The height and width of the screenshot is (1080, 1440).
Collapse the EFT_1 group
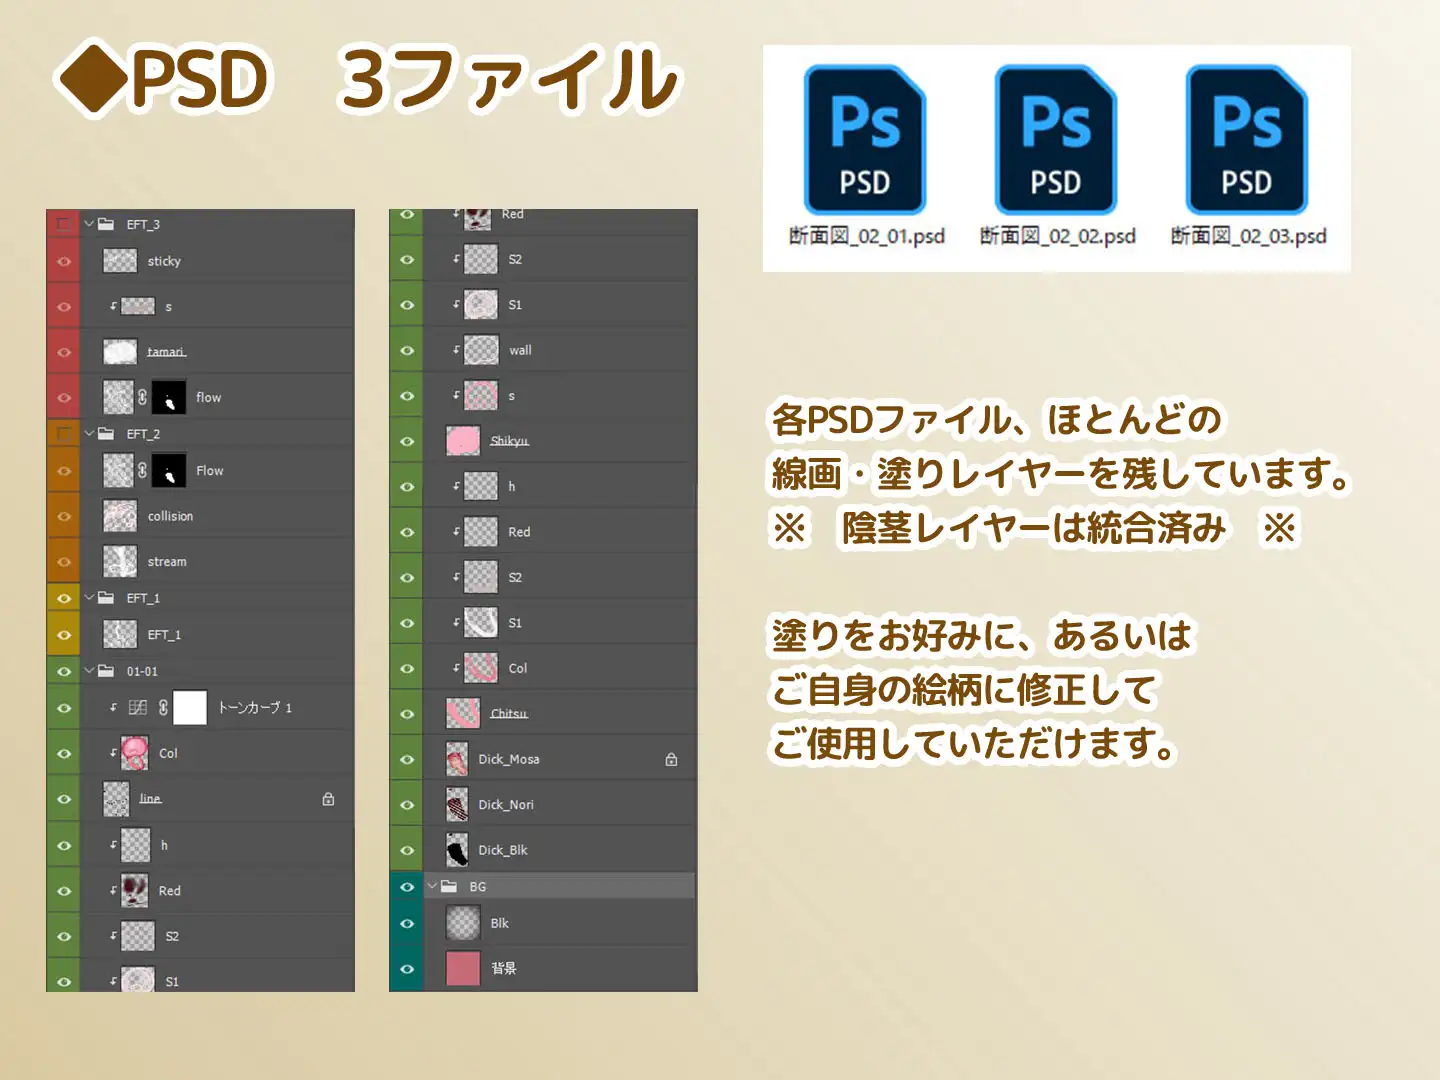pos(89,597)
